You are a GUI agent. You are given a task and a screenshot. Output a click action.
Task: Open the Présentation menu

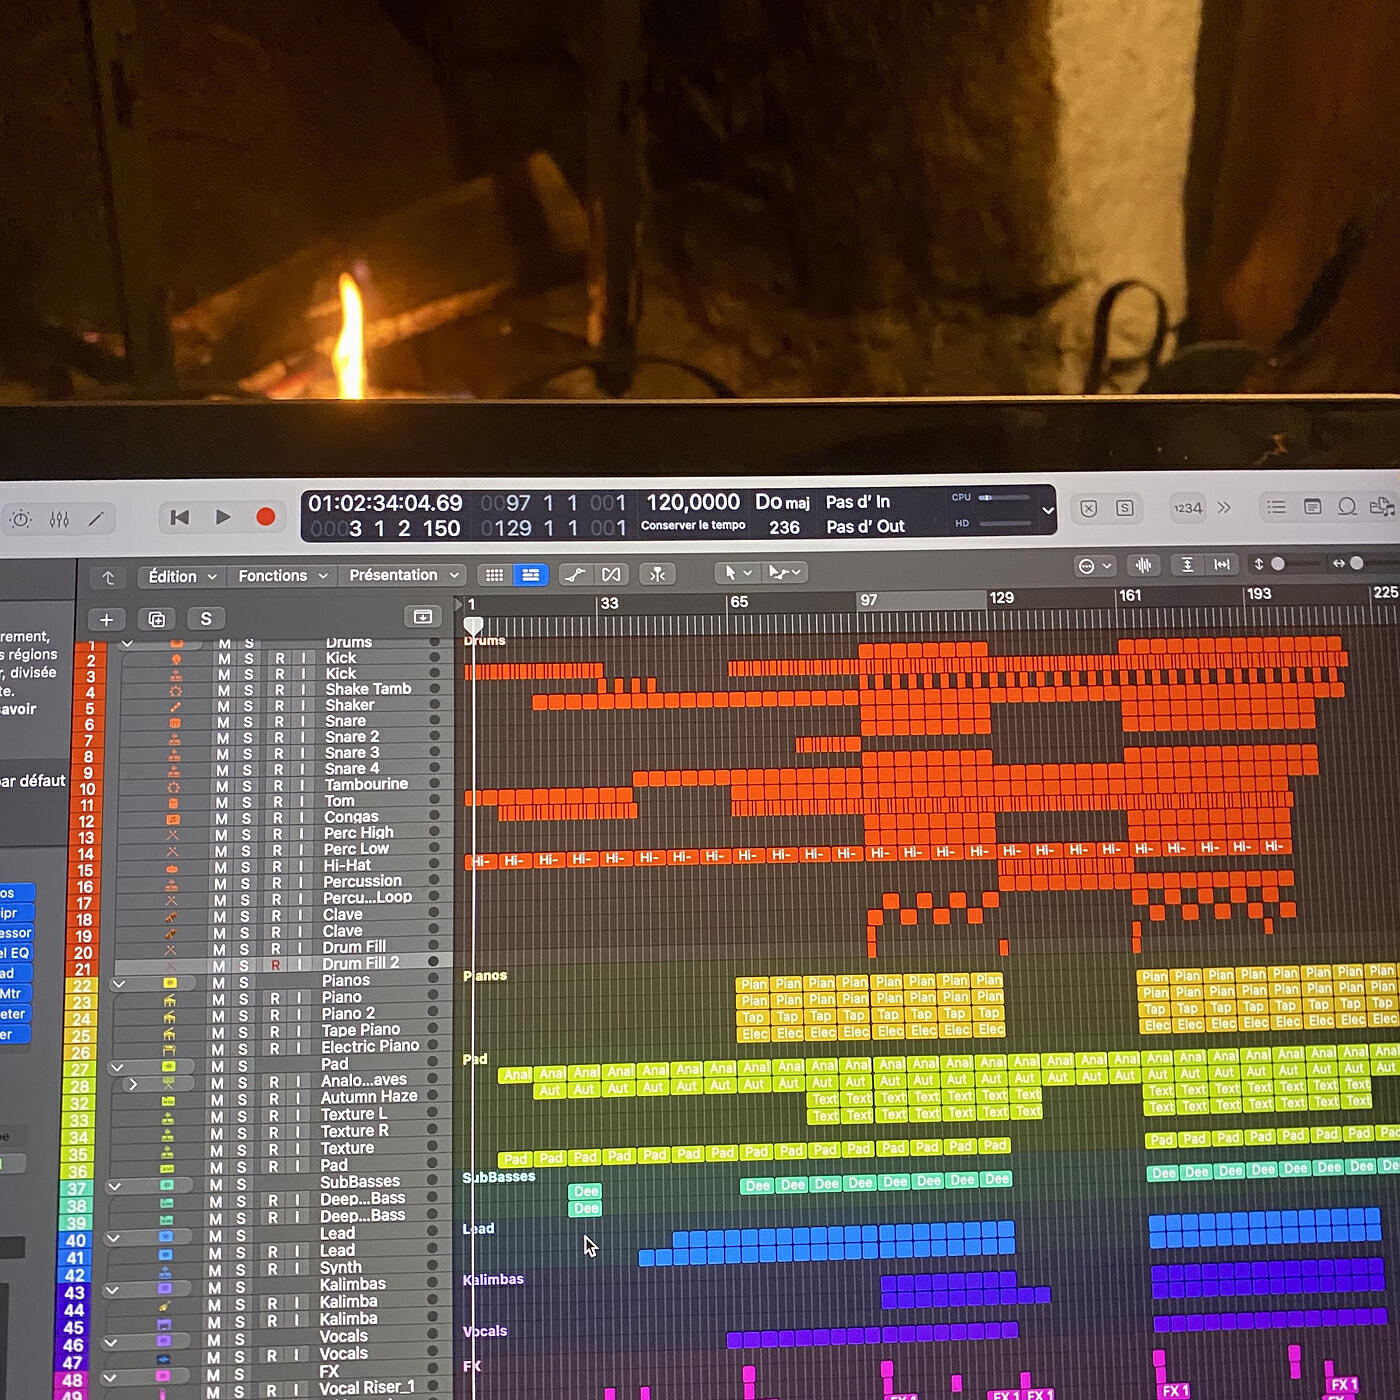point(403,575)
